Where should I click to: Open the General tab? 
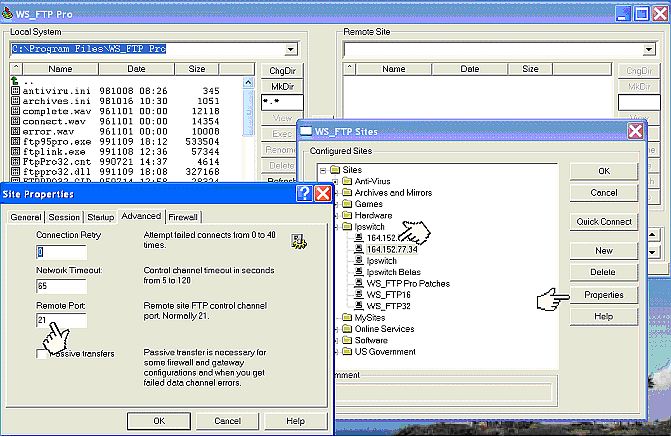26,217
